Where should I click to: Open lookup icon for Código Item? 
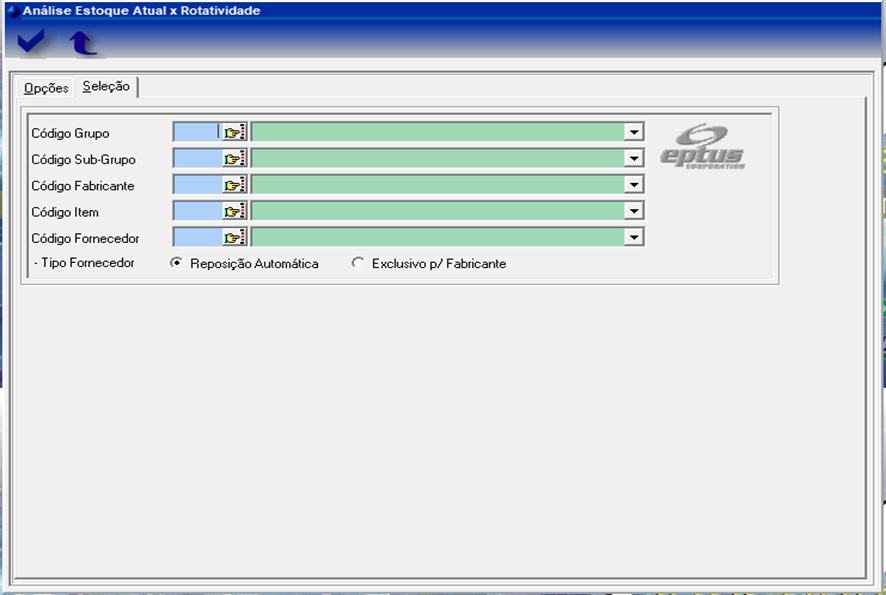click(x=234, y=211)
